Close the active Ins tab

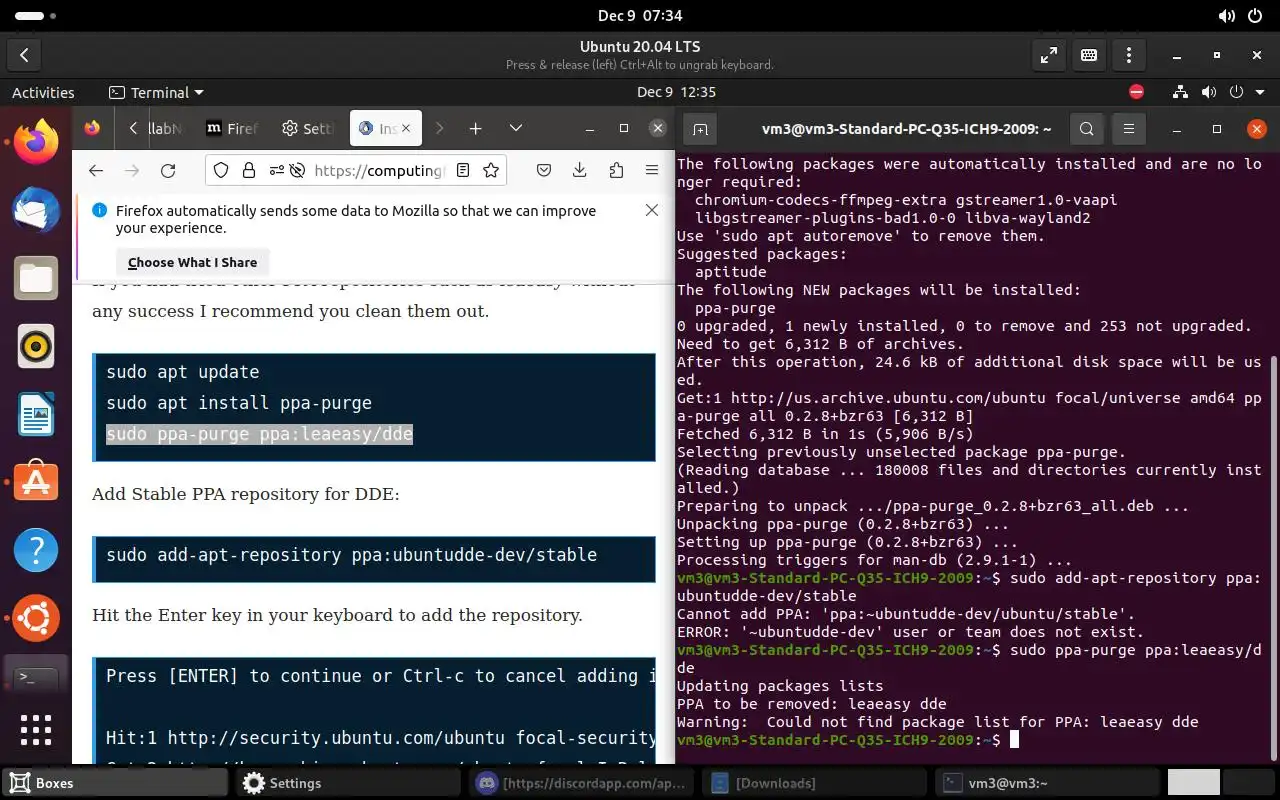pos(407,128)
